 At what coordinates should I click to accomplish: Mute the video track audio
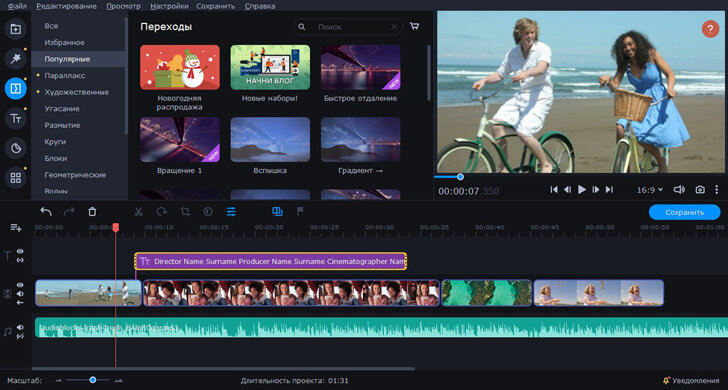(x=20, y=293)
